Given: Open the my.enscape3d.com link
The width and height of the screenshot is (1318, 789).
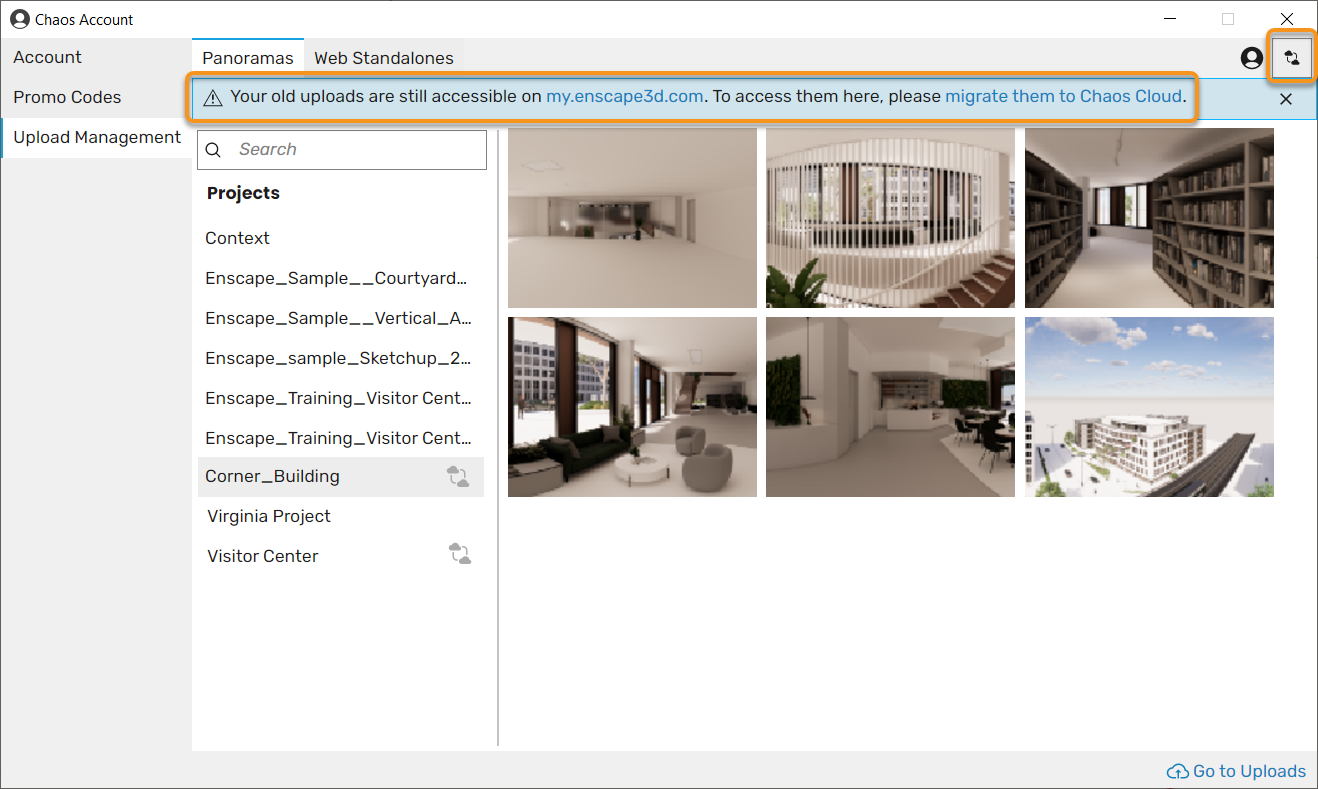Looking at the screenshot, I should [x=625, y=97].
